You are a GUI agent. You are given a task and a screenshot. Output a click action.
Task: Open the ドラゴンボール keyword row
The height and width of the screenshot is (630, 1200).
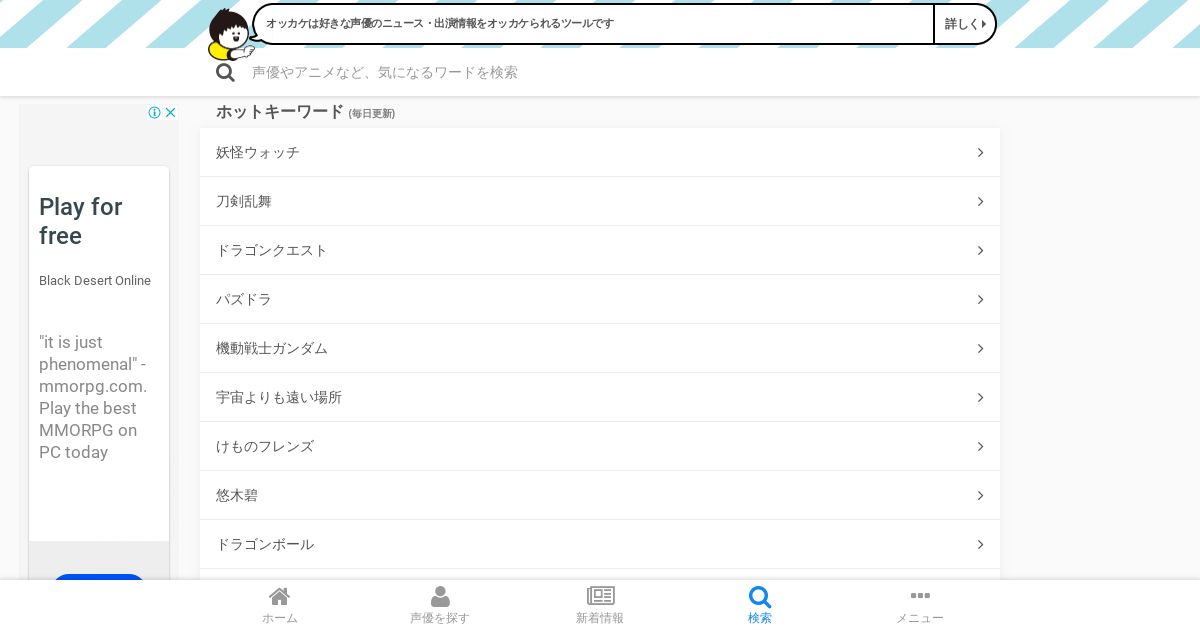coord(600,544)
